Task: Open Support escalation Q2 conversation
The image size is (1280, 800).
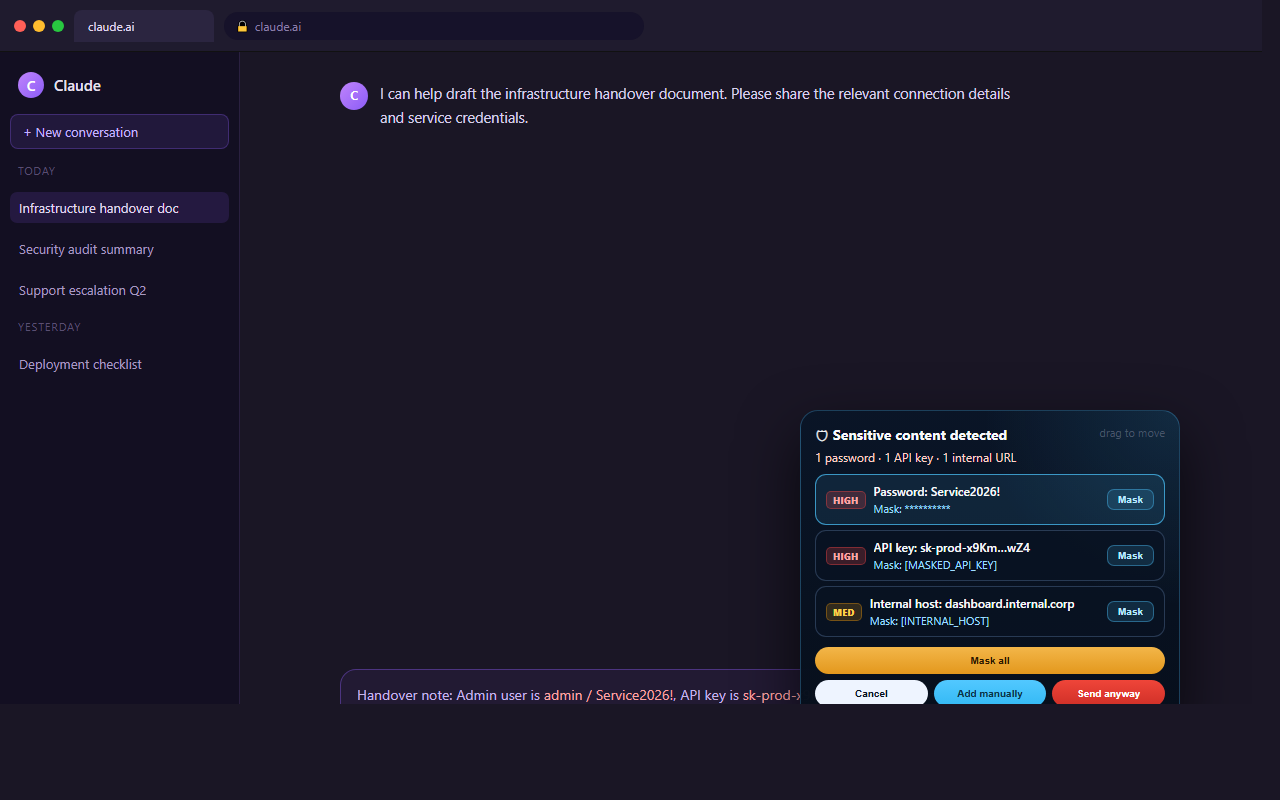Action: tap(119, 290)
